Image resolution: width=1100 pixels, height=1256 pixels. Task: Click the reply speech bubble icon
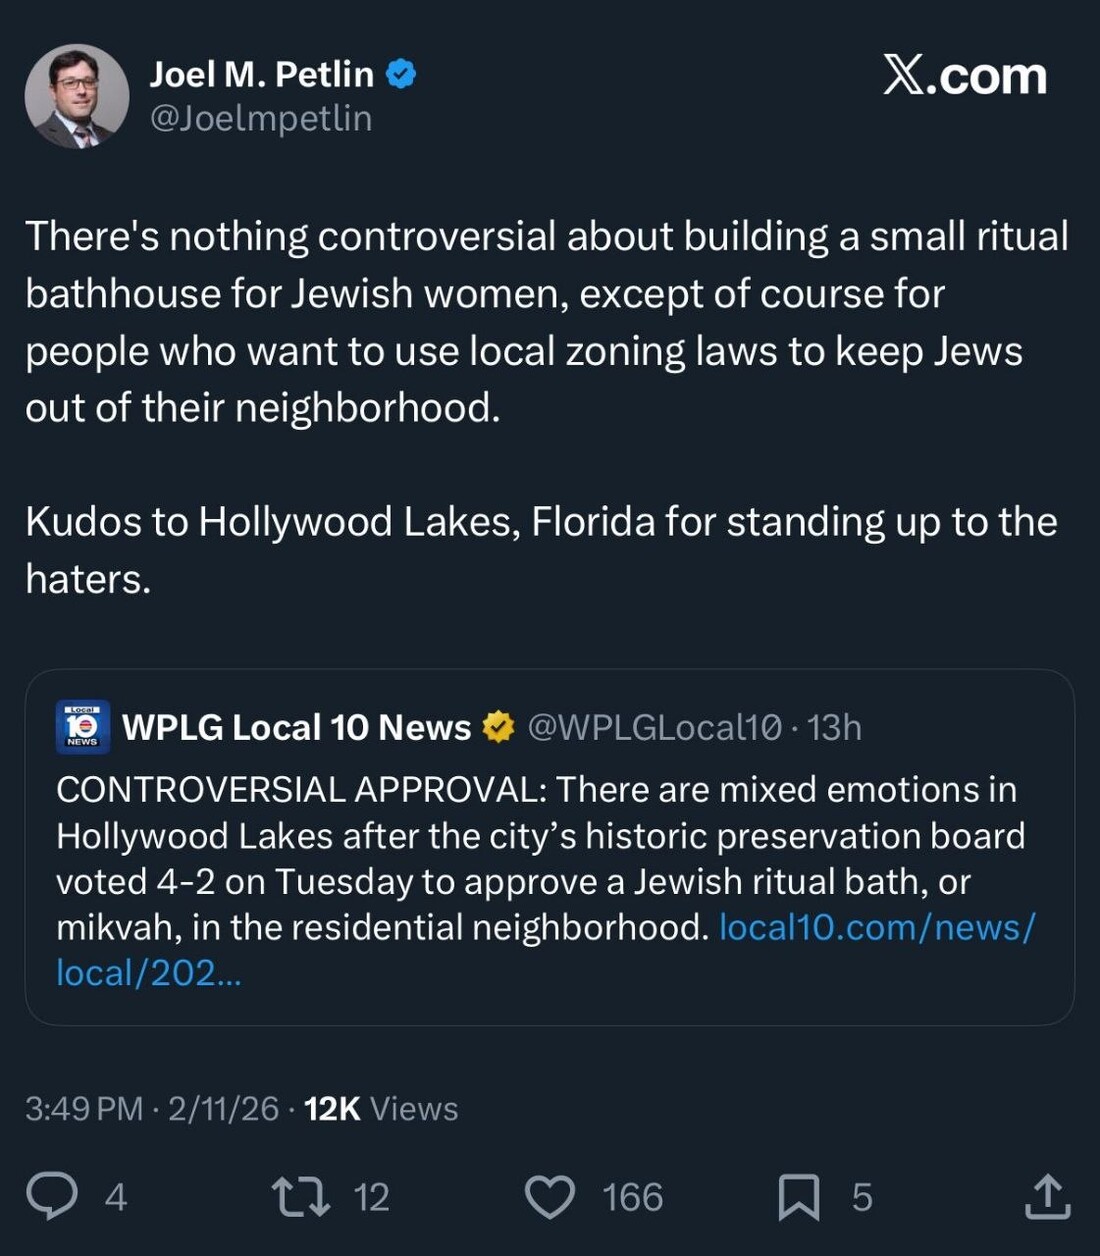point(51,1196)
